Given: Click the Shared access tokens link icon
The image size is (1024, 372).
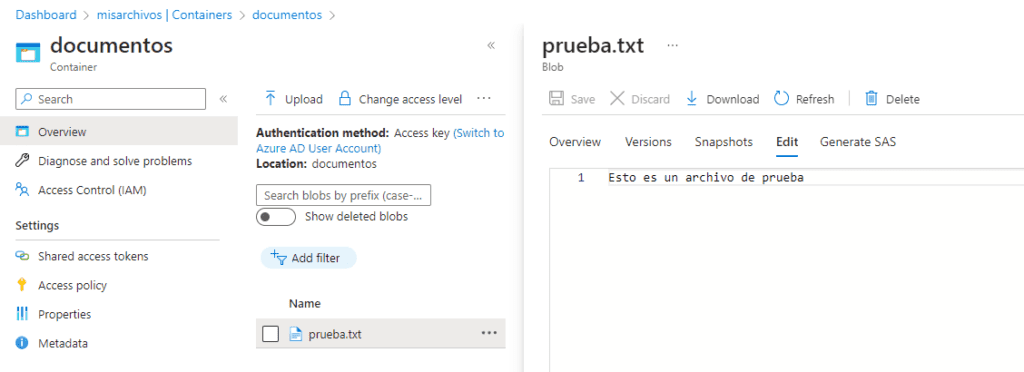Looking at the screenshot, I should click(x=22, y=256).
